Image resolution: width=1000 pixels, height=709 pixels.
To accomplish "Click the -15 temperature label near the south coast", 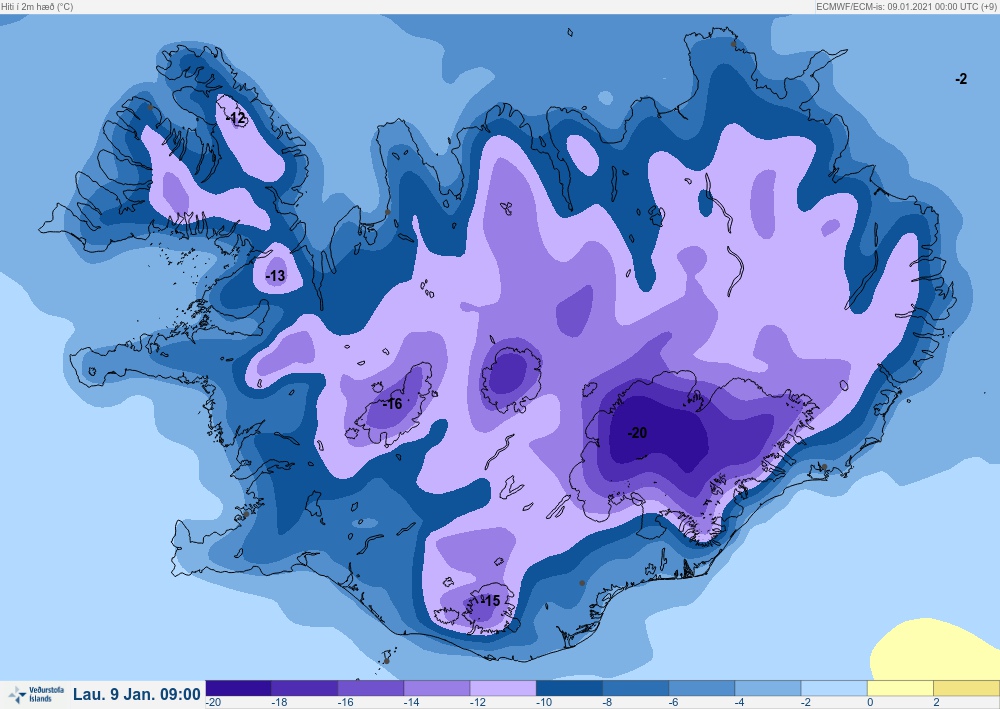I will [490, 601].
